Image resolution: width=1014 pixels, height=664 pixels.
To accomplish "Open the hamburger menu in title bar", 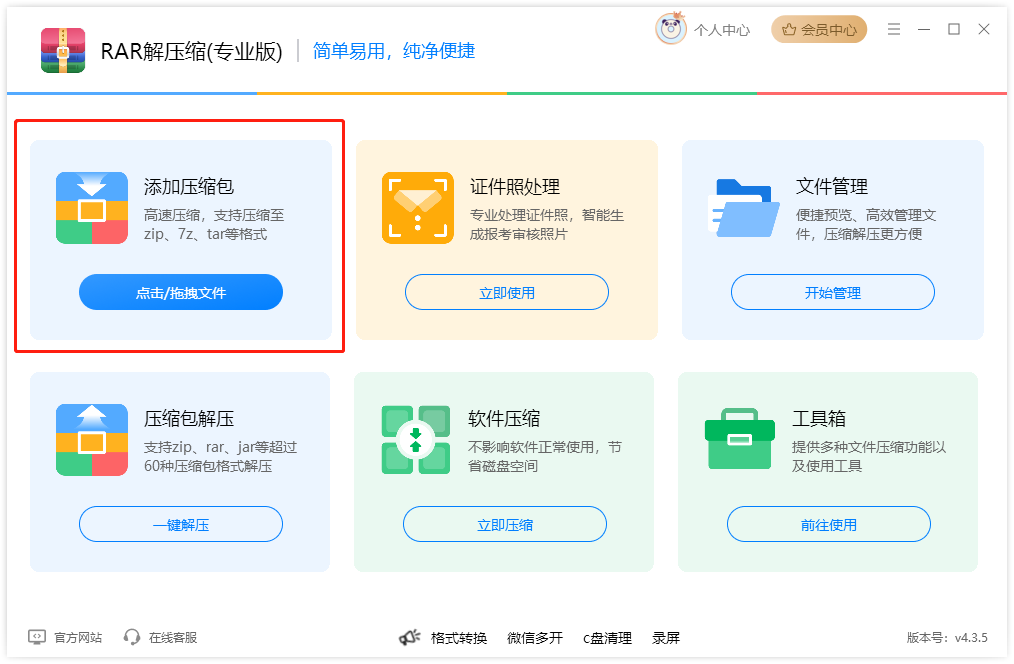I will point(894,29).
